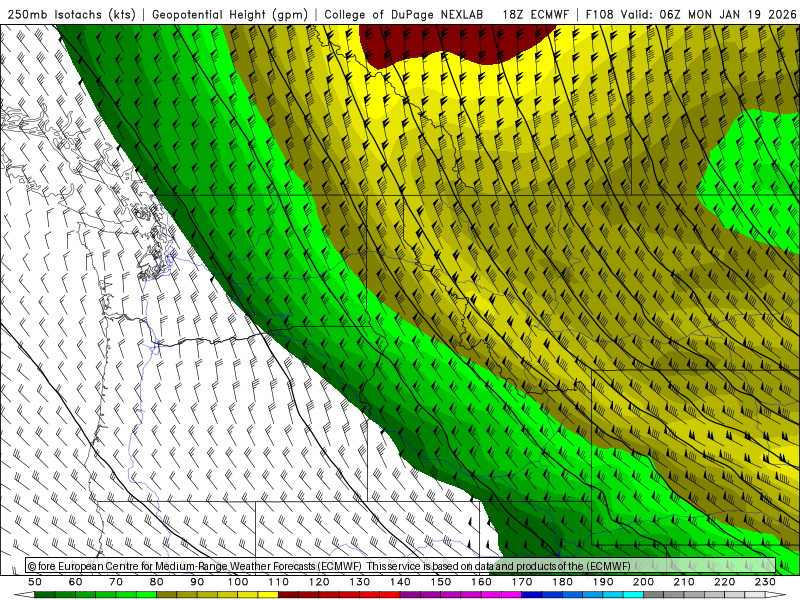
Task: Click the '250mb Isotachs (kts)' title text
Action: 72,14
